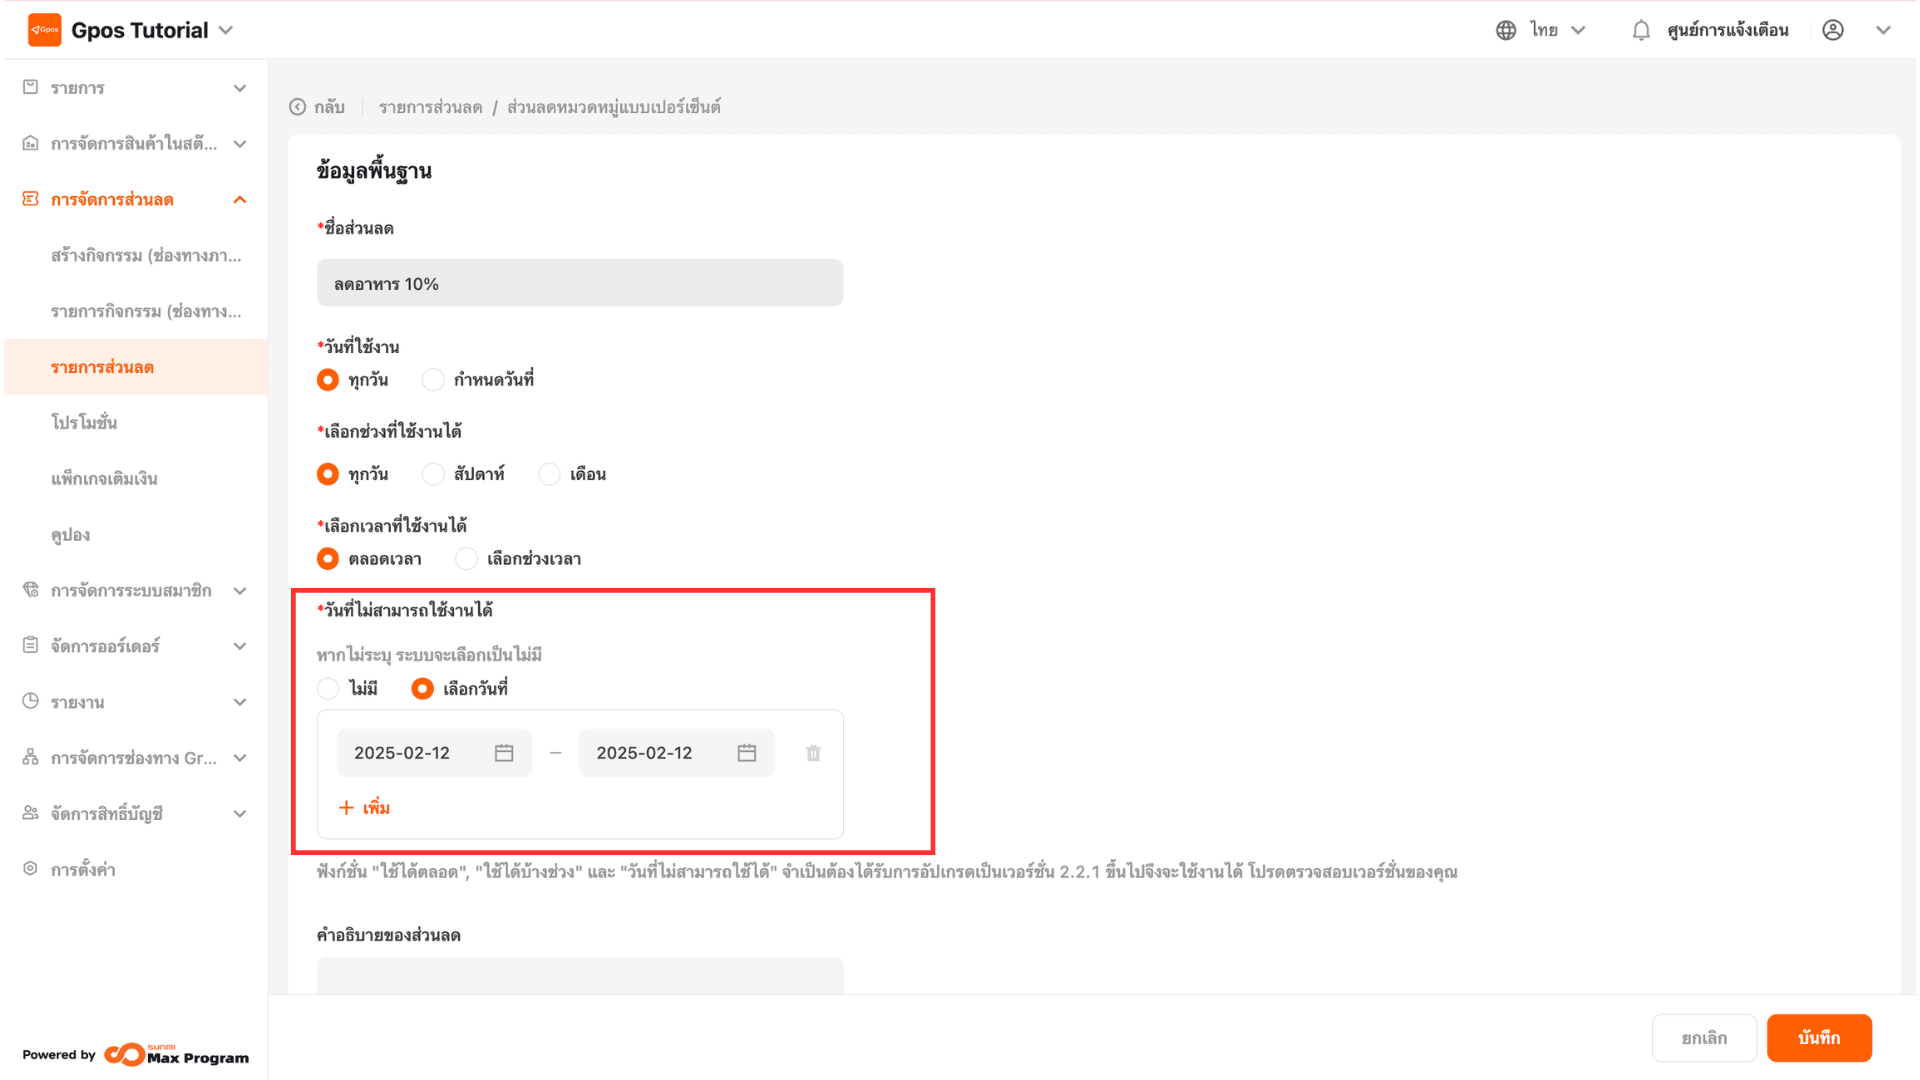Open the user profile account icon
The image size is (1920, 1080).
tap(1833, 30)
